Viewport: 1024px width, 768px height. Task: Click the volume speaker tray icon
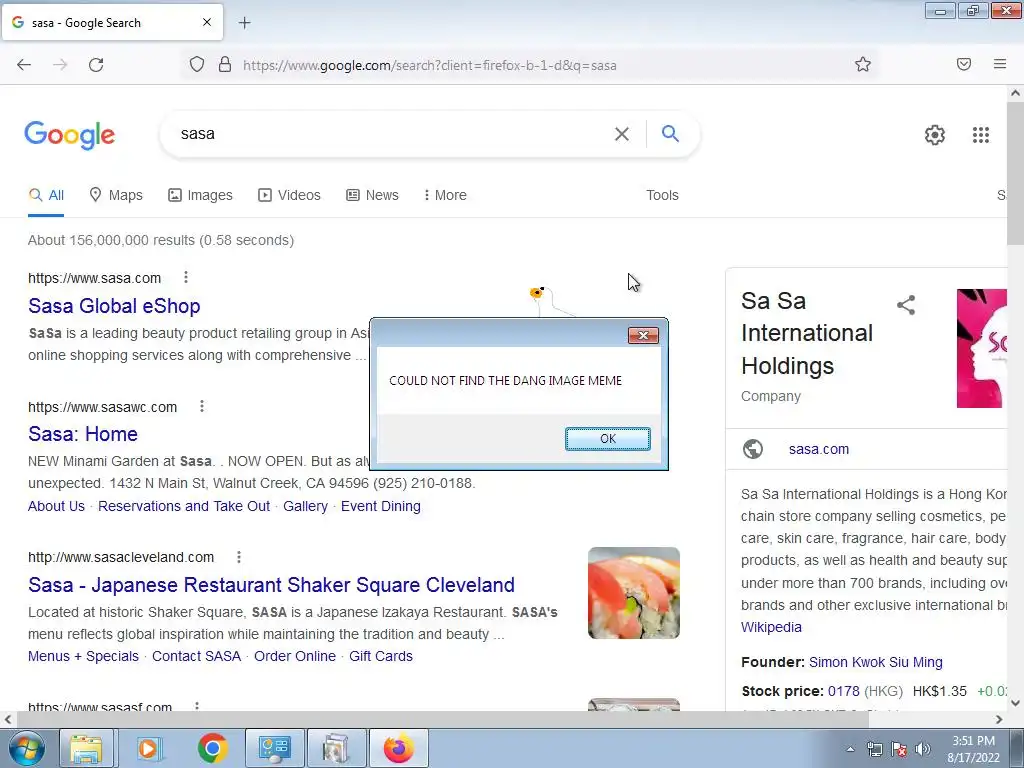(x=922, y=749)
